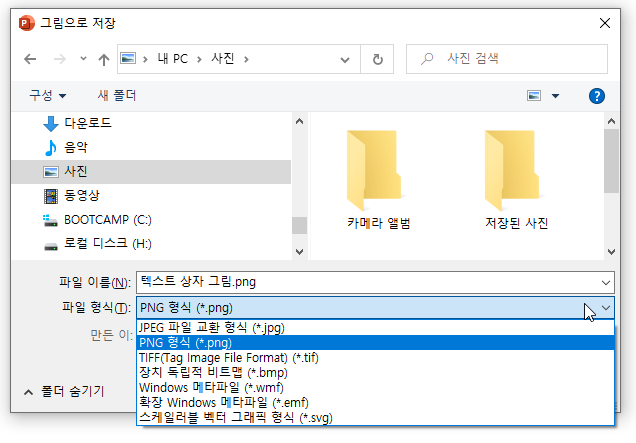Viewport: 636px width, 443px height.
Task: Select 로컬 디스크 (H:) drive
Action: point(107,243)
